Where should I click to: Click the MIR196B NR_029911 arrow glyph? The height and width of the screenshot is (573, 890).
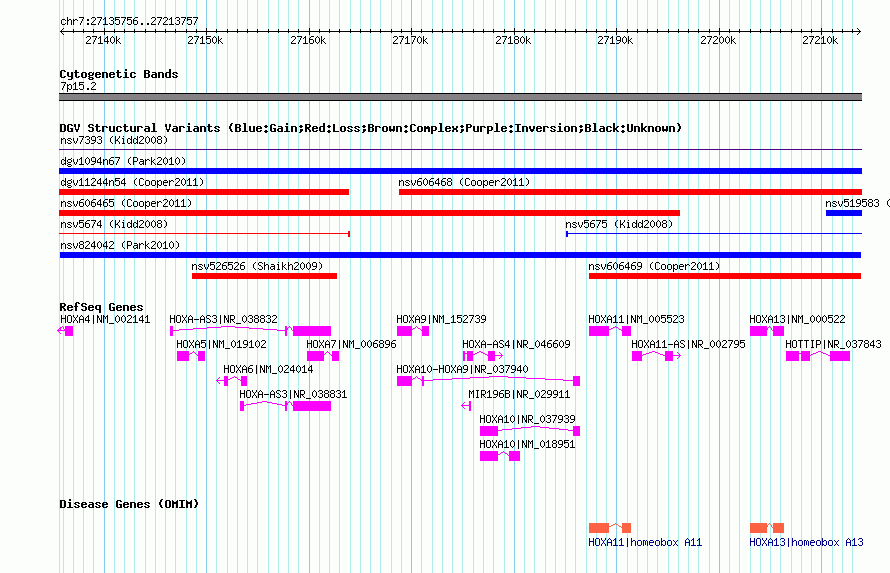pos(466,406)
